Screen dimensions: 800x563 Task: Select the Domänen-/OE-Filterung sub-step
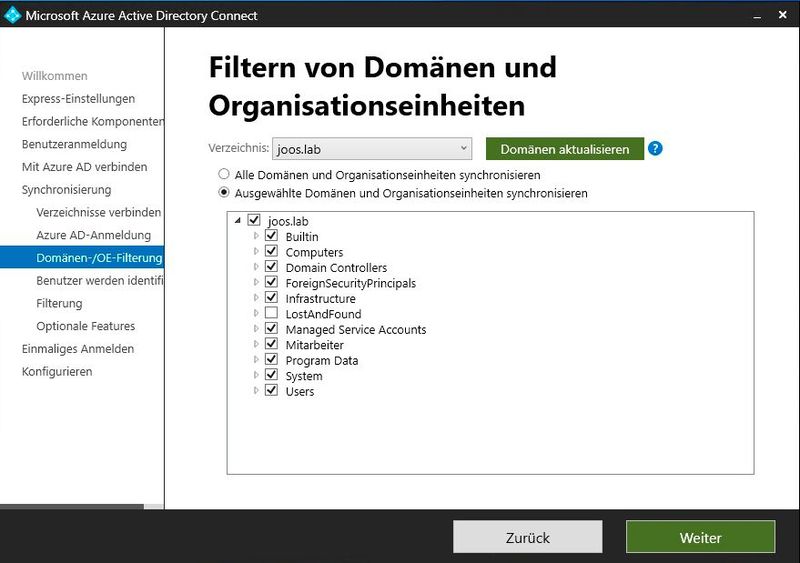[82, 257]
